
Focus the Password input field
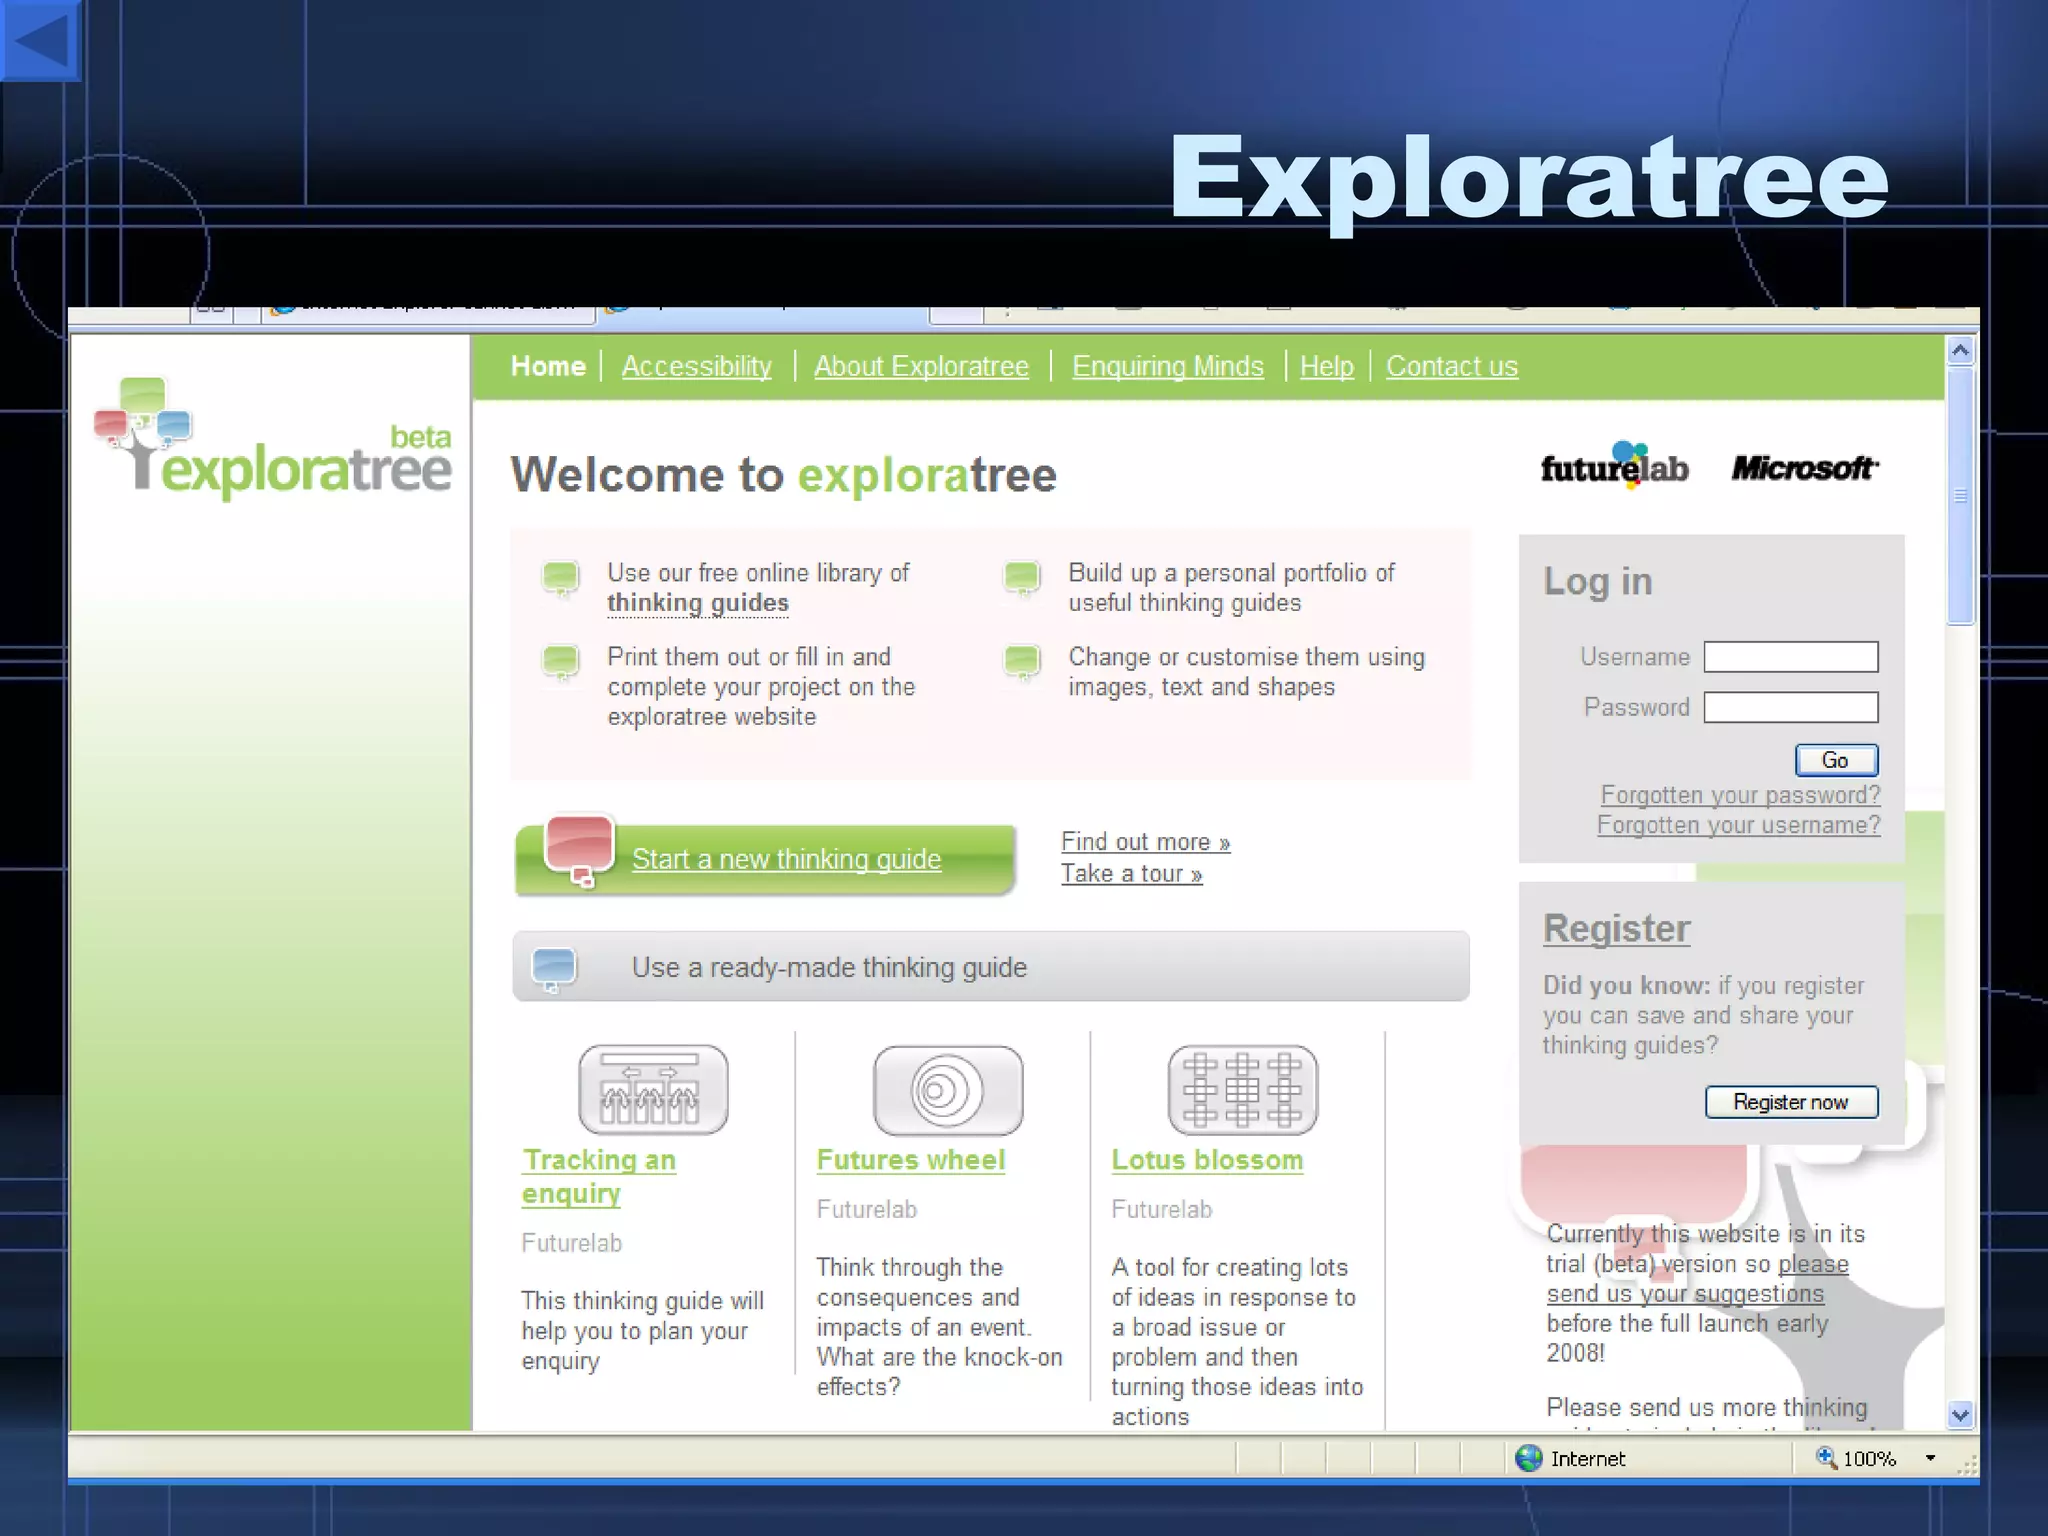point(1791,707)
